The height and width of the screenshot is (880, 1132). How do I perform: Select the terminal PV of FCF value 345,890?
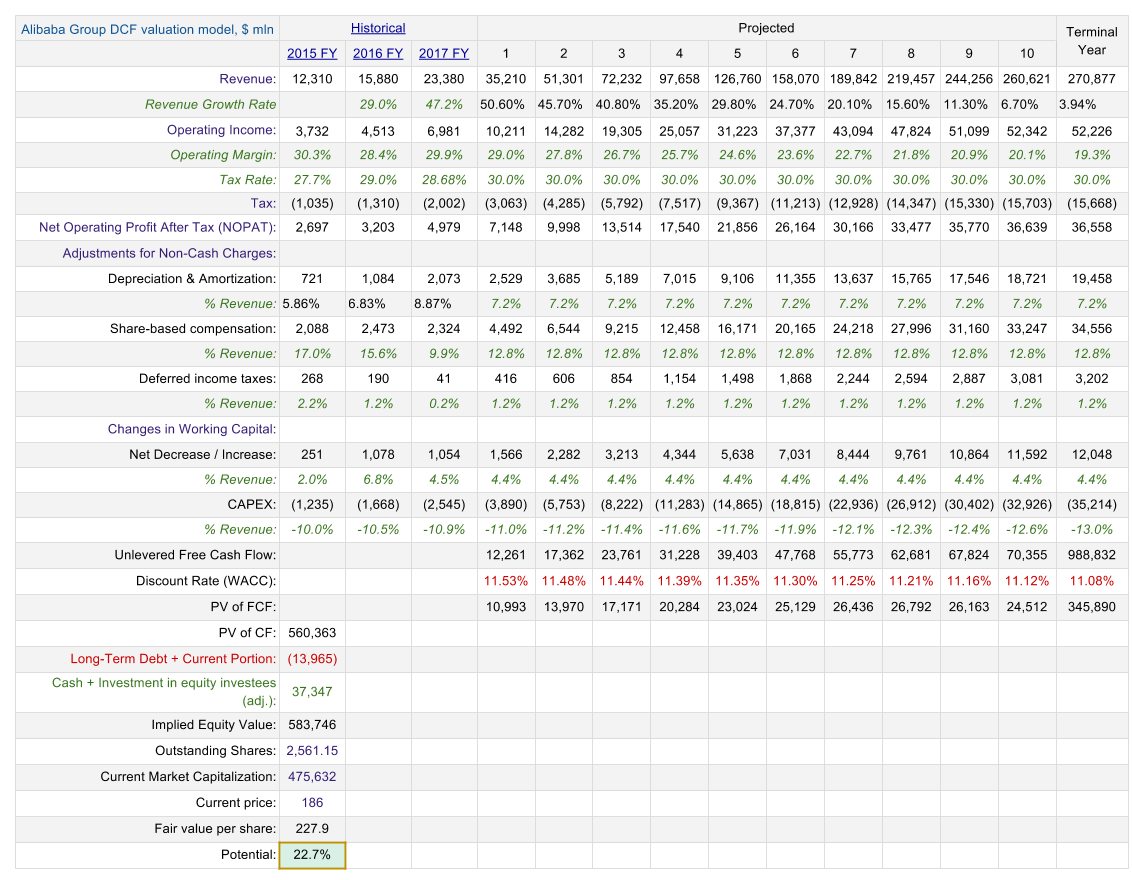pyautogui.click(x=1091, y=606)
